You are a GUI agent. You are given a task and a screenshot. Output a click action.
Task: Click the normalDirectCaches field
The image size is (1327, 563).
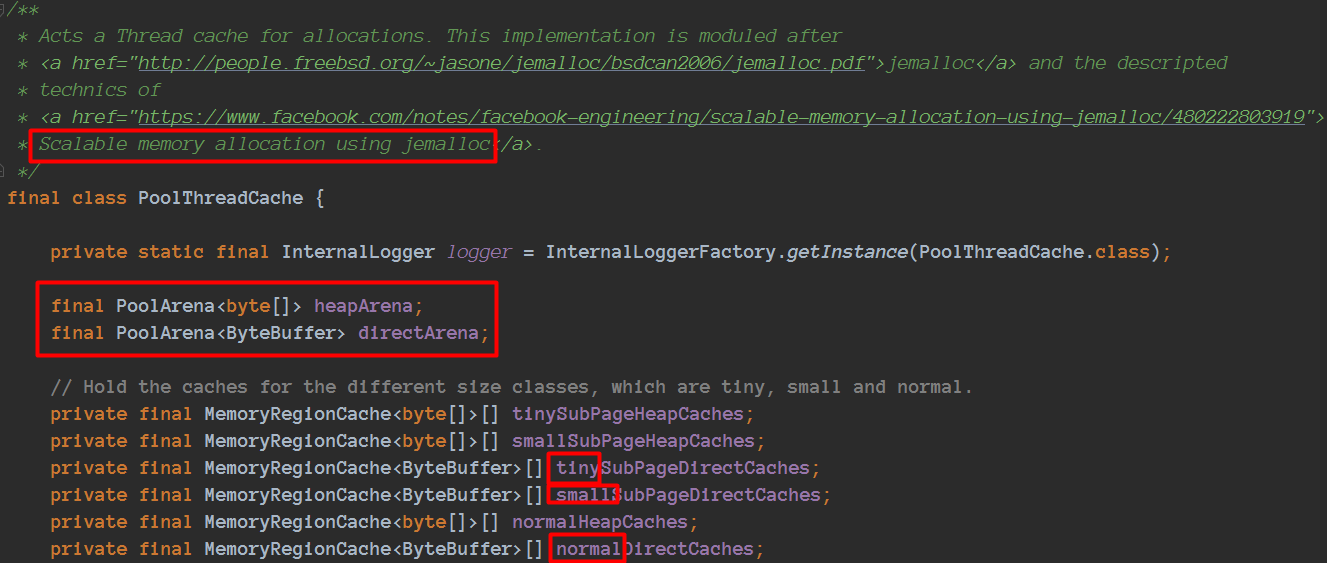[x=655, y=549]
